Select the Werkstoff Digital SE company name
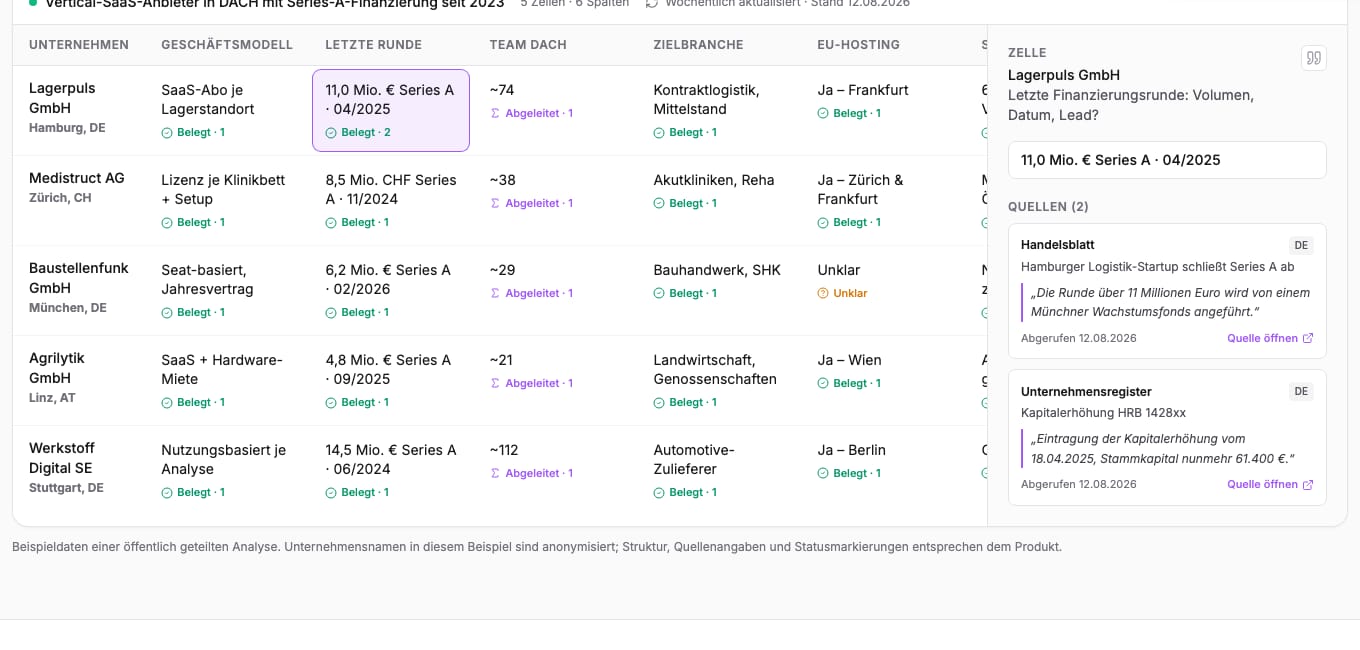The height and width of the screenshot is (650, 1360). pos(62,458)
